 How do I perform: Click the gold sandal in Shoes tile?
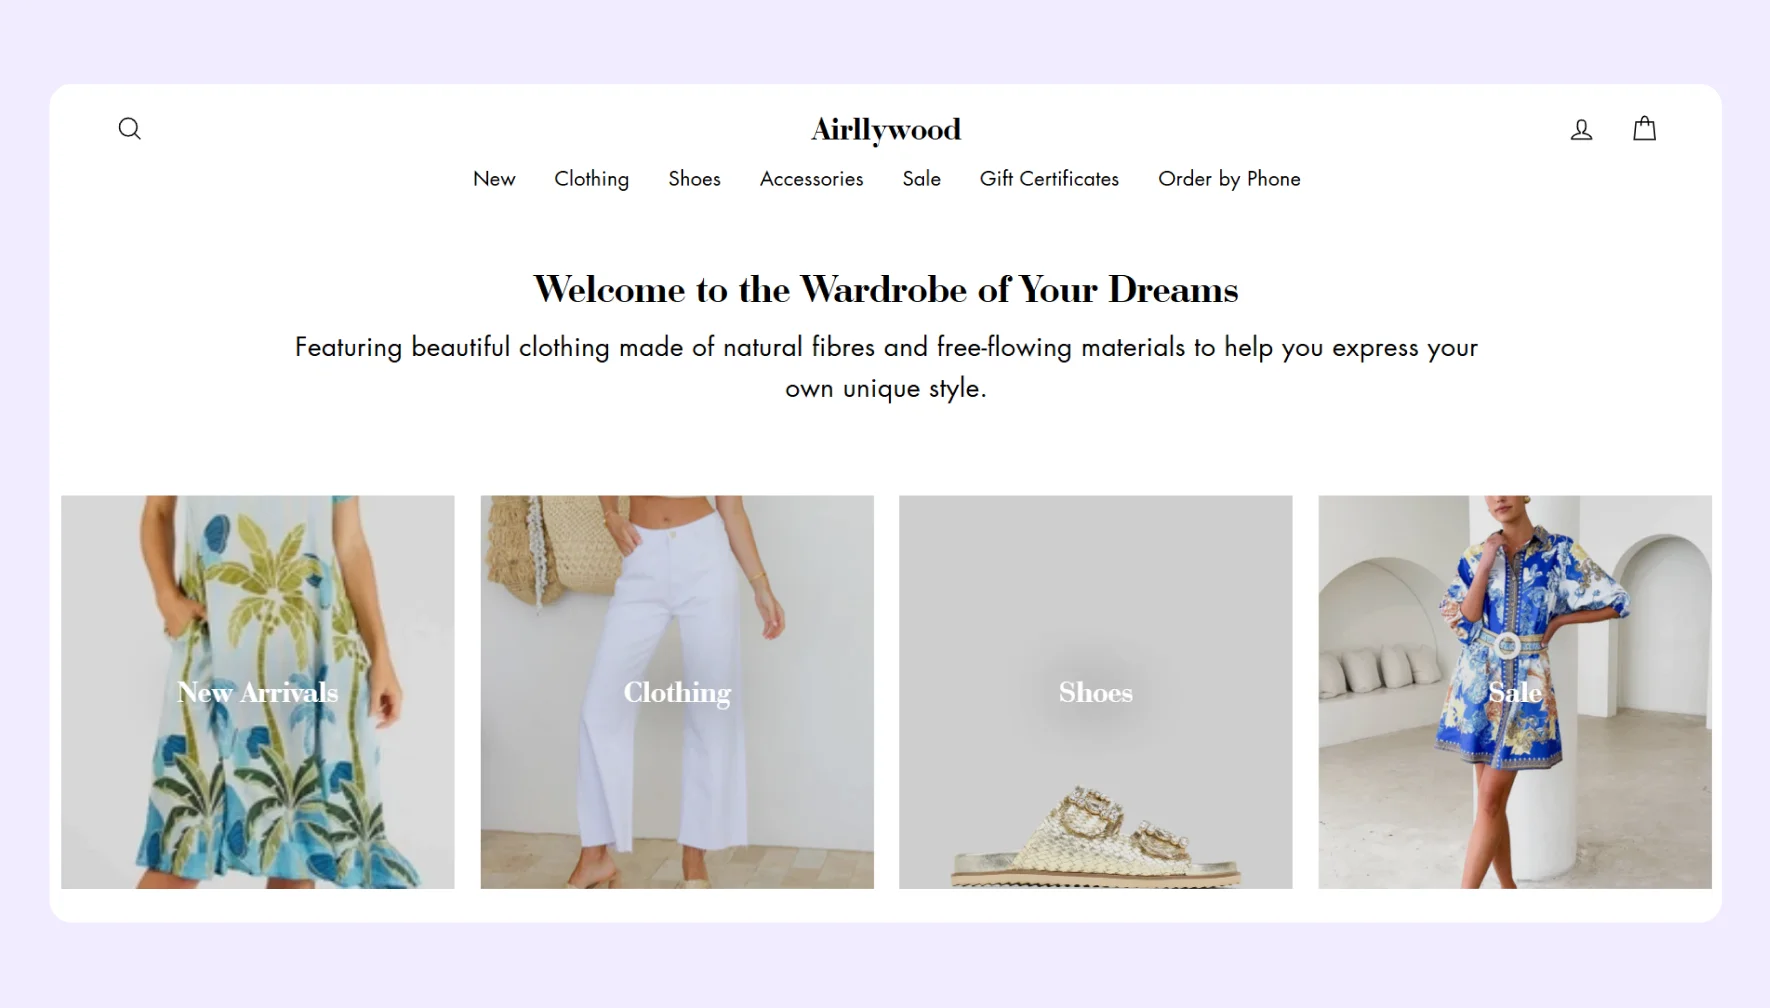click(1096, 838)
